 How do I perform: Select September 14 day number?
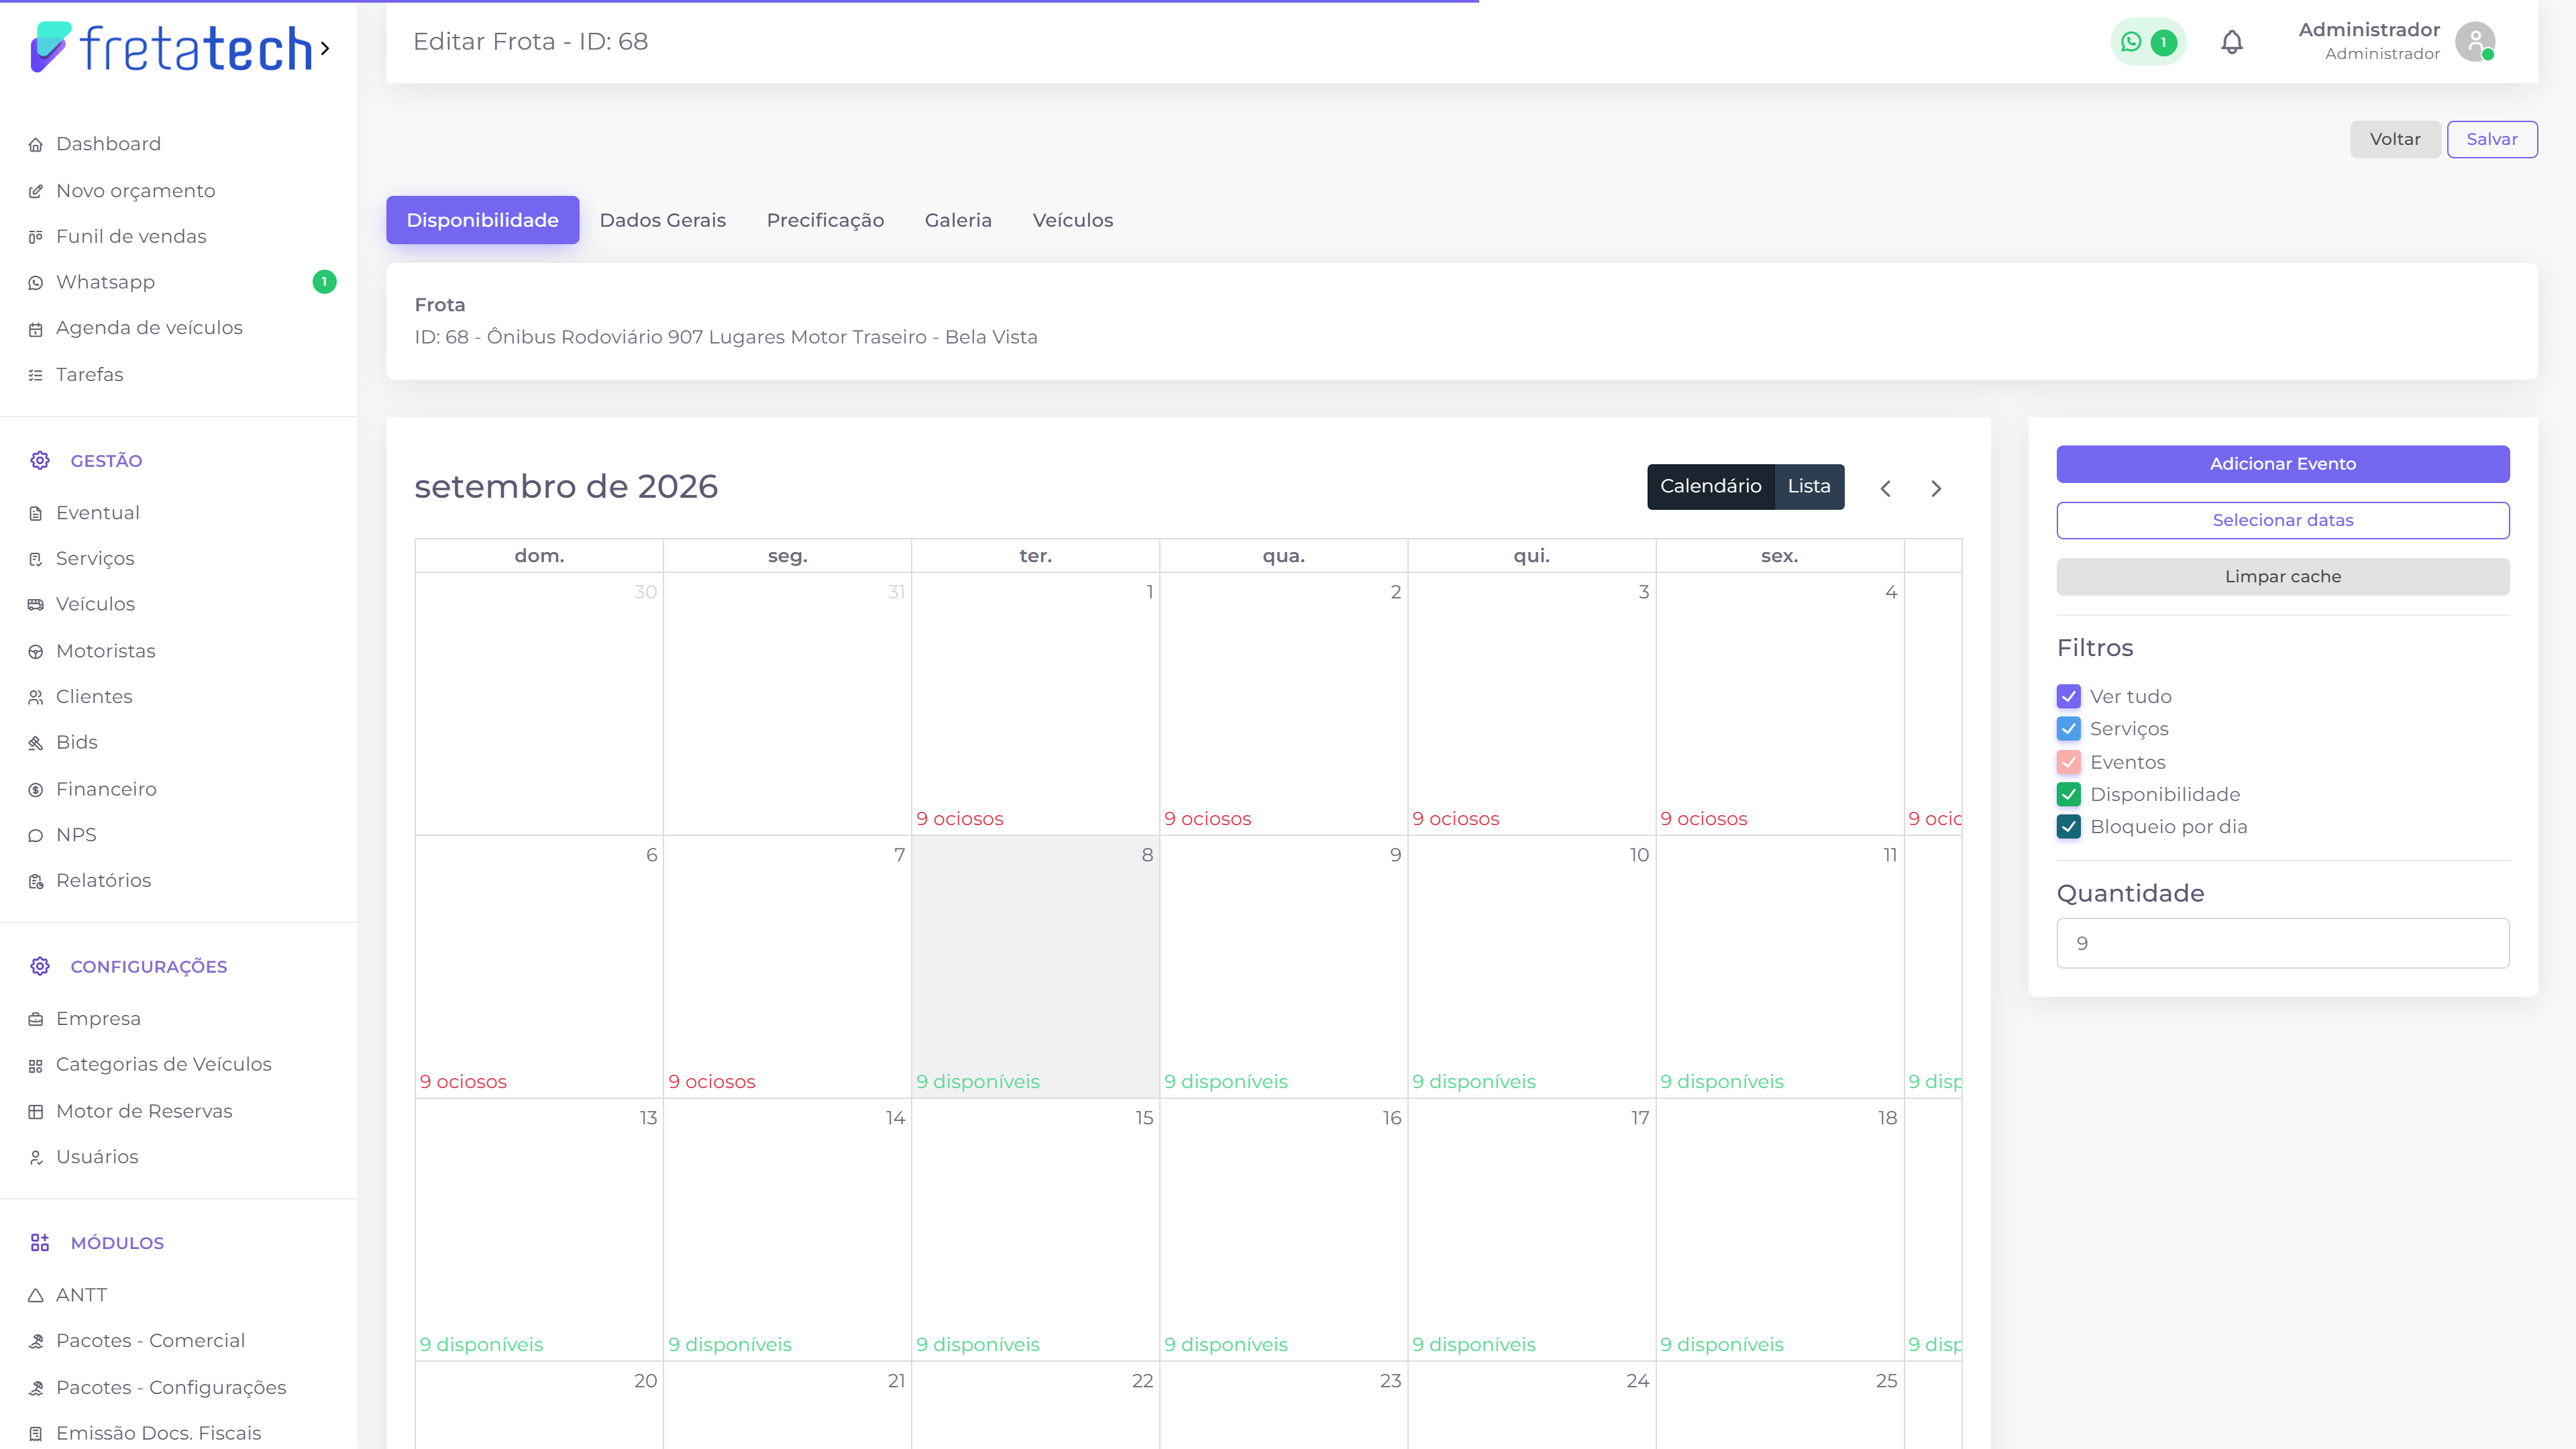[895, 1118]
